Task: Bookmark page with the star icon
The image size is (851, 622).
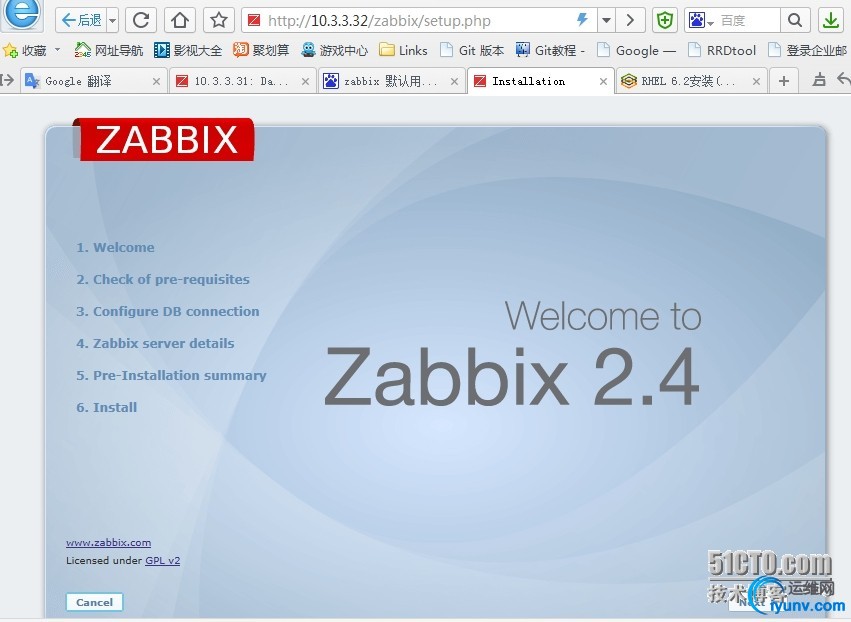Action: tap(219, 21)
